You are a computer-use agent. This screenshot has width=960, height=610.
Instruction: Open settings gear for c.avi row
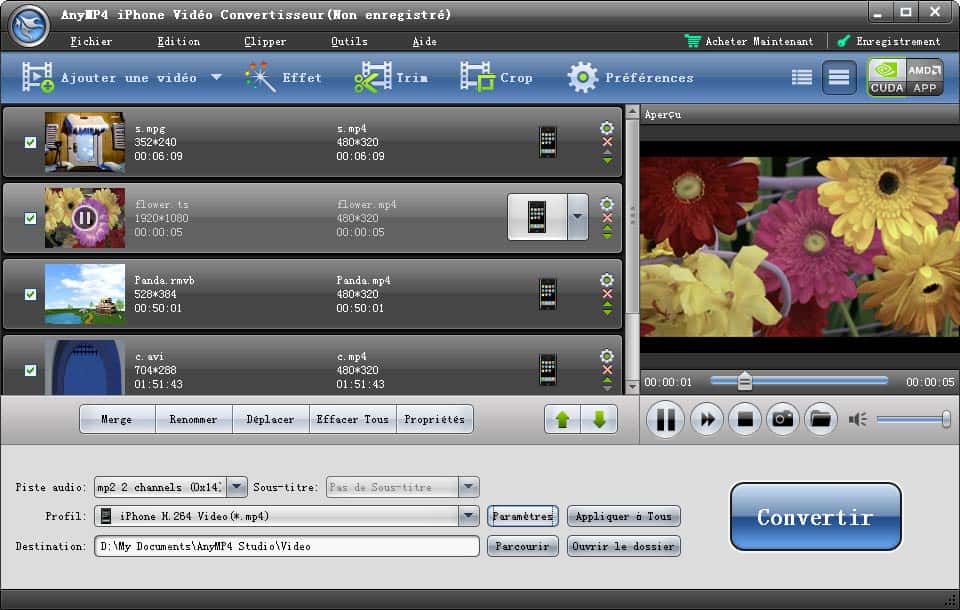(607, 355)
